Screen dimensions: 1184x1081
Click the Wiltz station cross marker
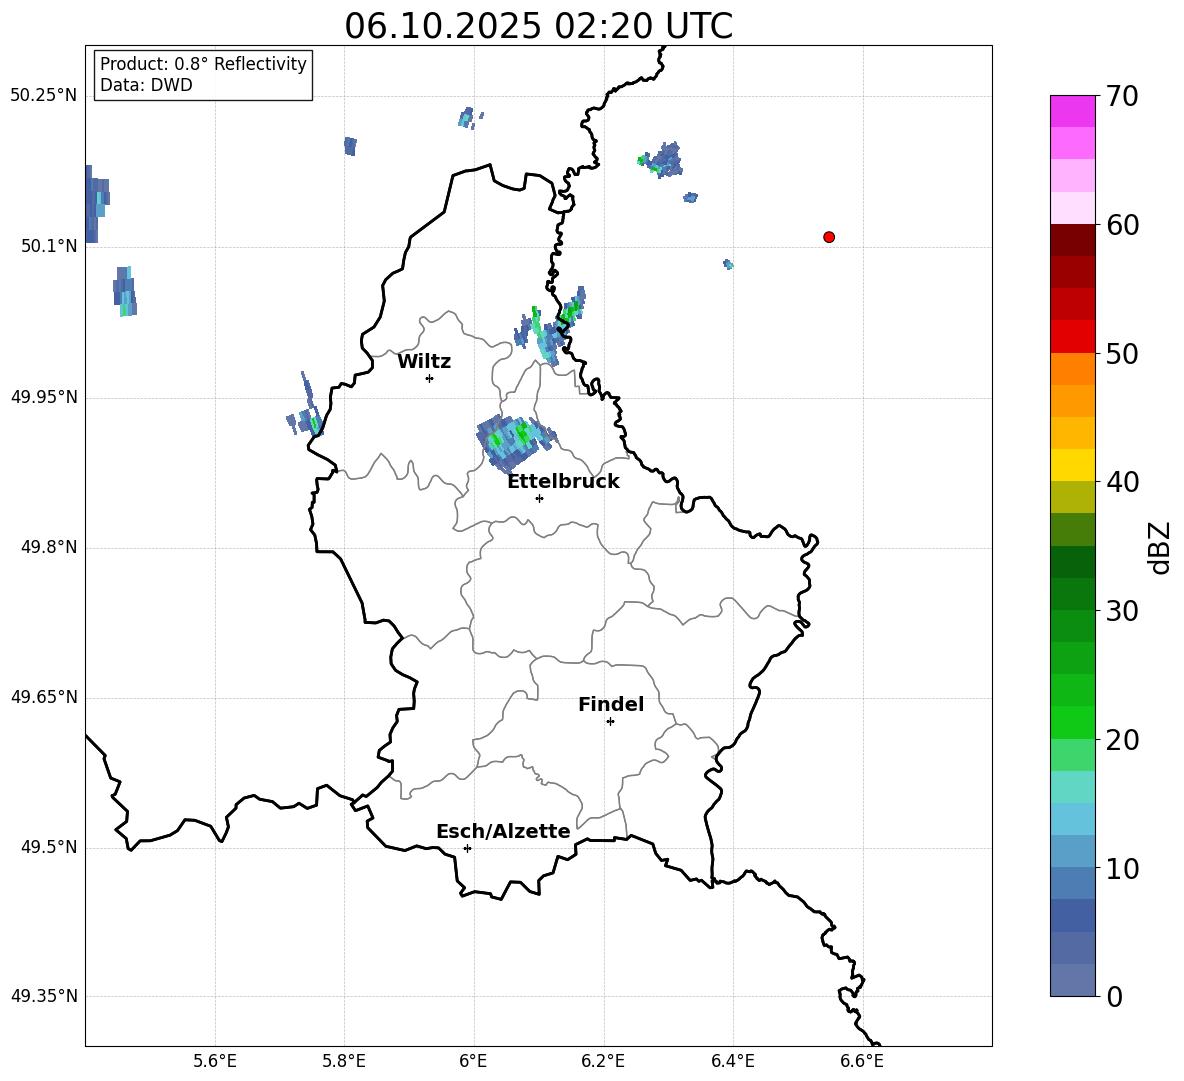430,378
